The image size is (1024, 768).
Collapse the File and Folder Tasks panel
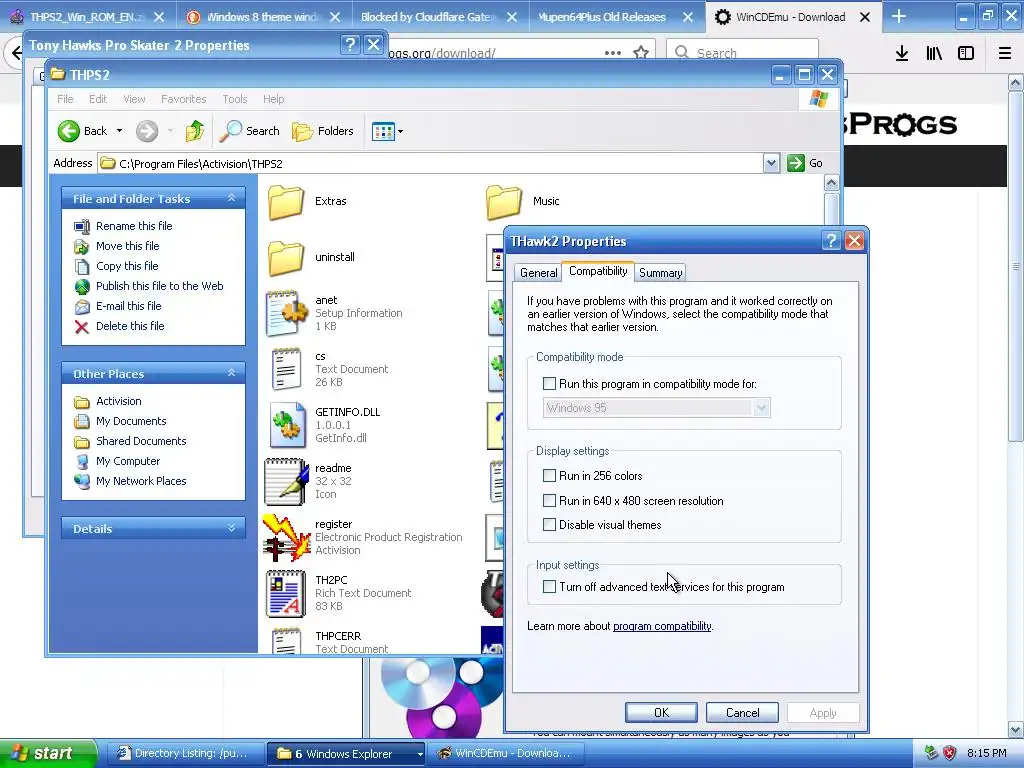point(231,198)
